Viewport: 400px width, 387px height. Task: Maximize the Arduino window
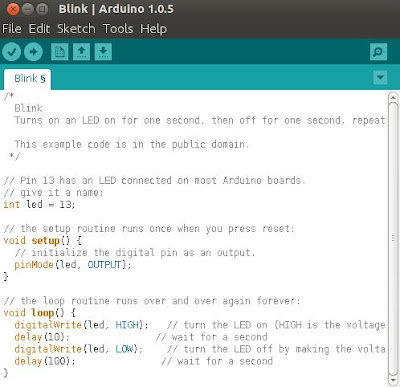coord(42,9)
